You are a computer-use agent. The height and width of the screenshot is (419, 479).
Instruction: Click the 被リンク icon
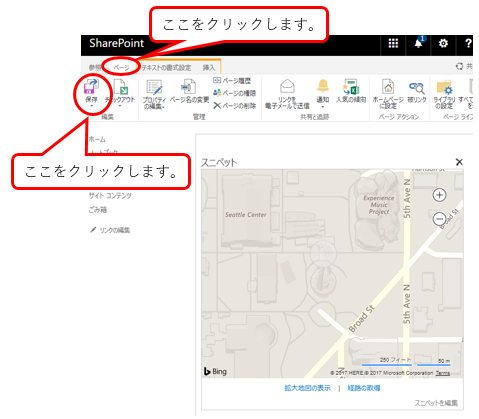tap(417, 87)
